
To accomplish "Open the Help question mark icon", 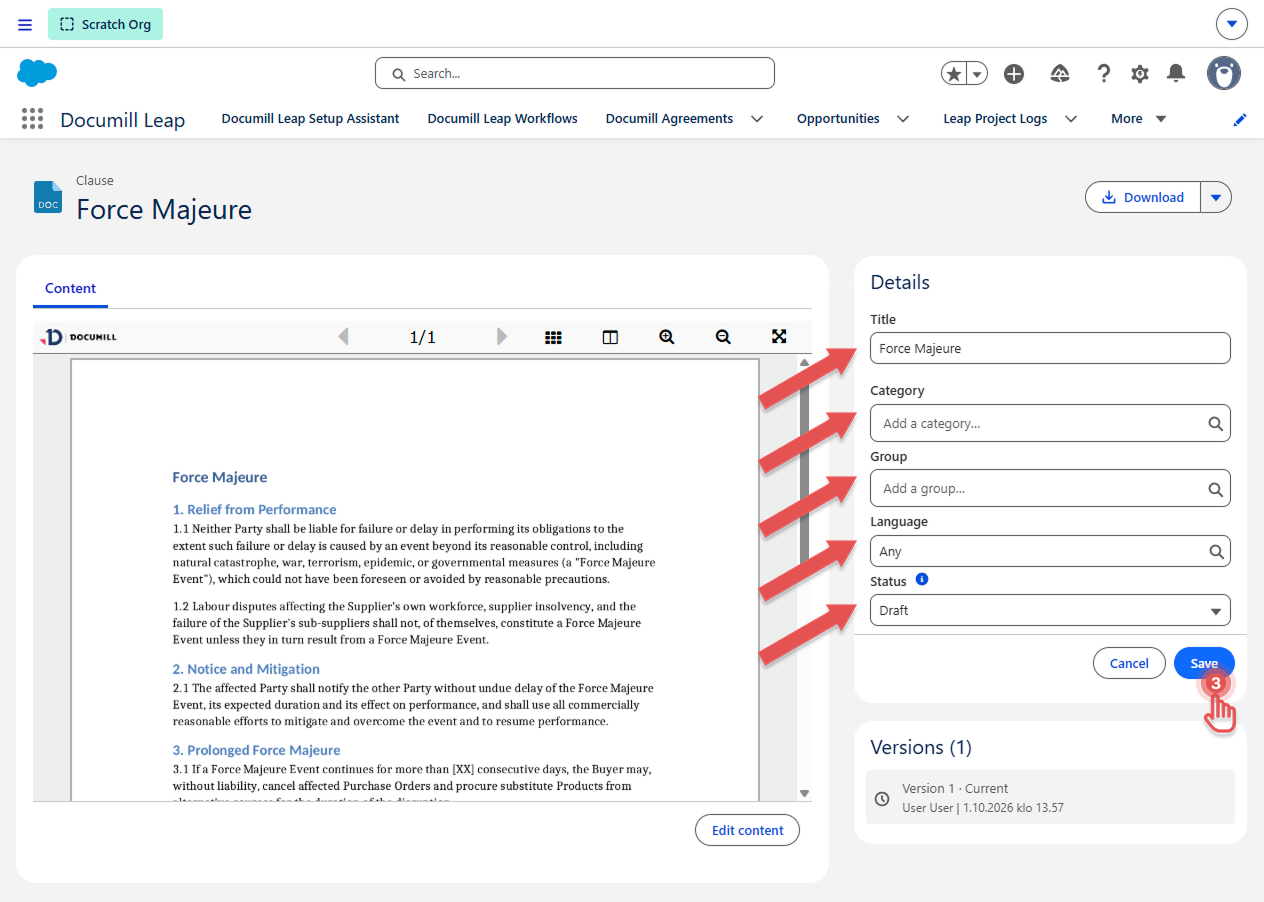I will (1104, 73).
